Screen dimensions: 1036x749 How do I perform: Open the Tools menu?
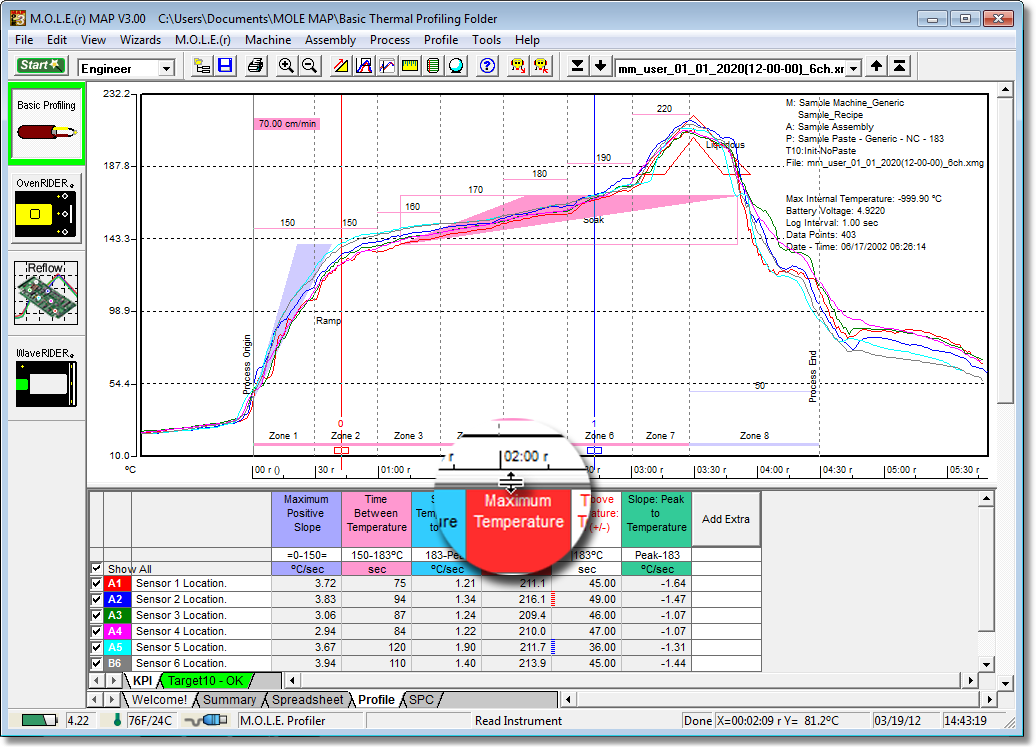[x=486, y=40]
